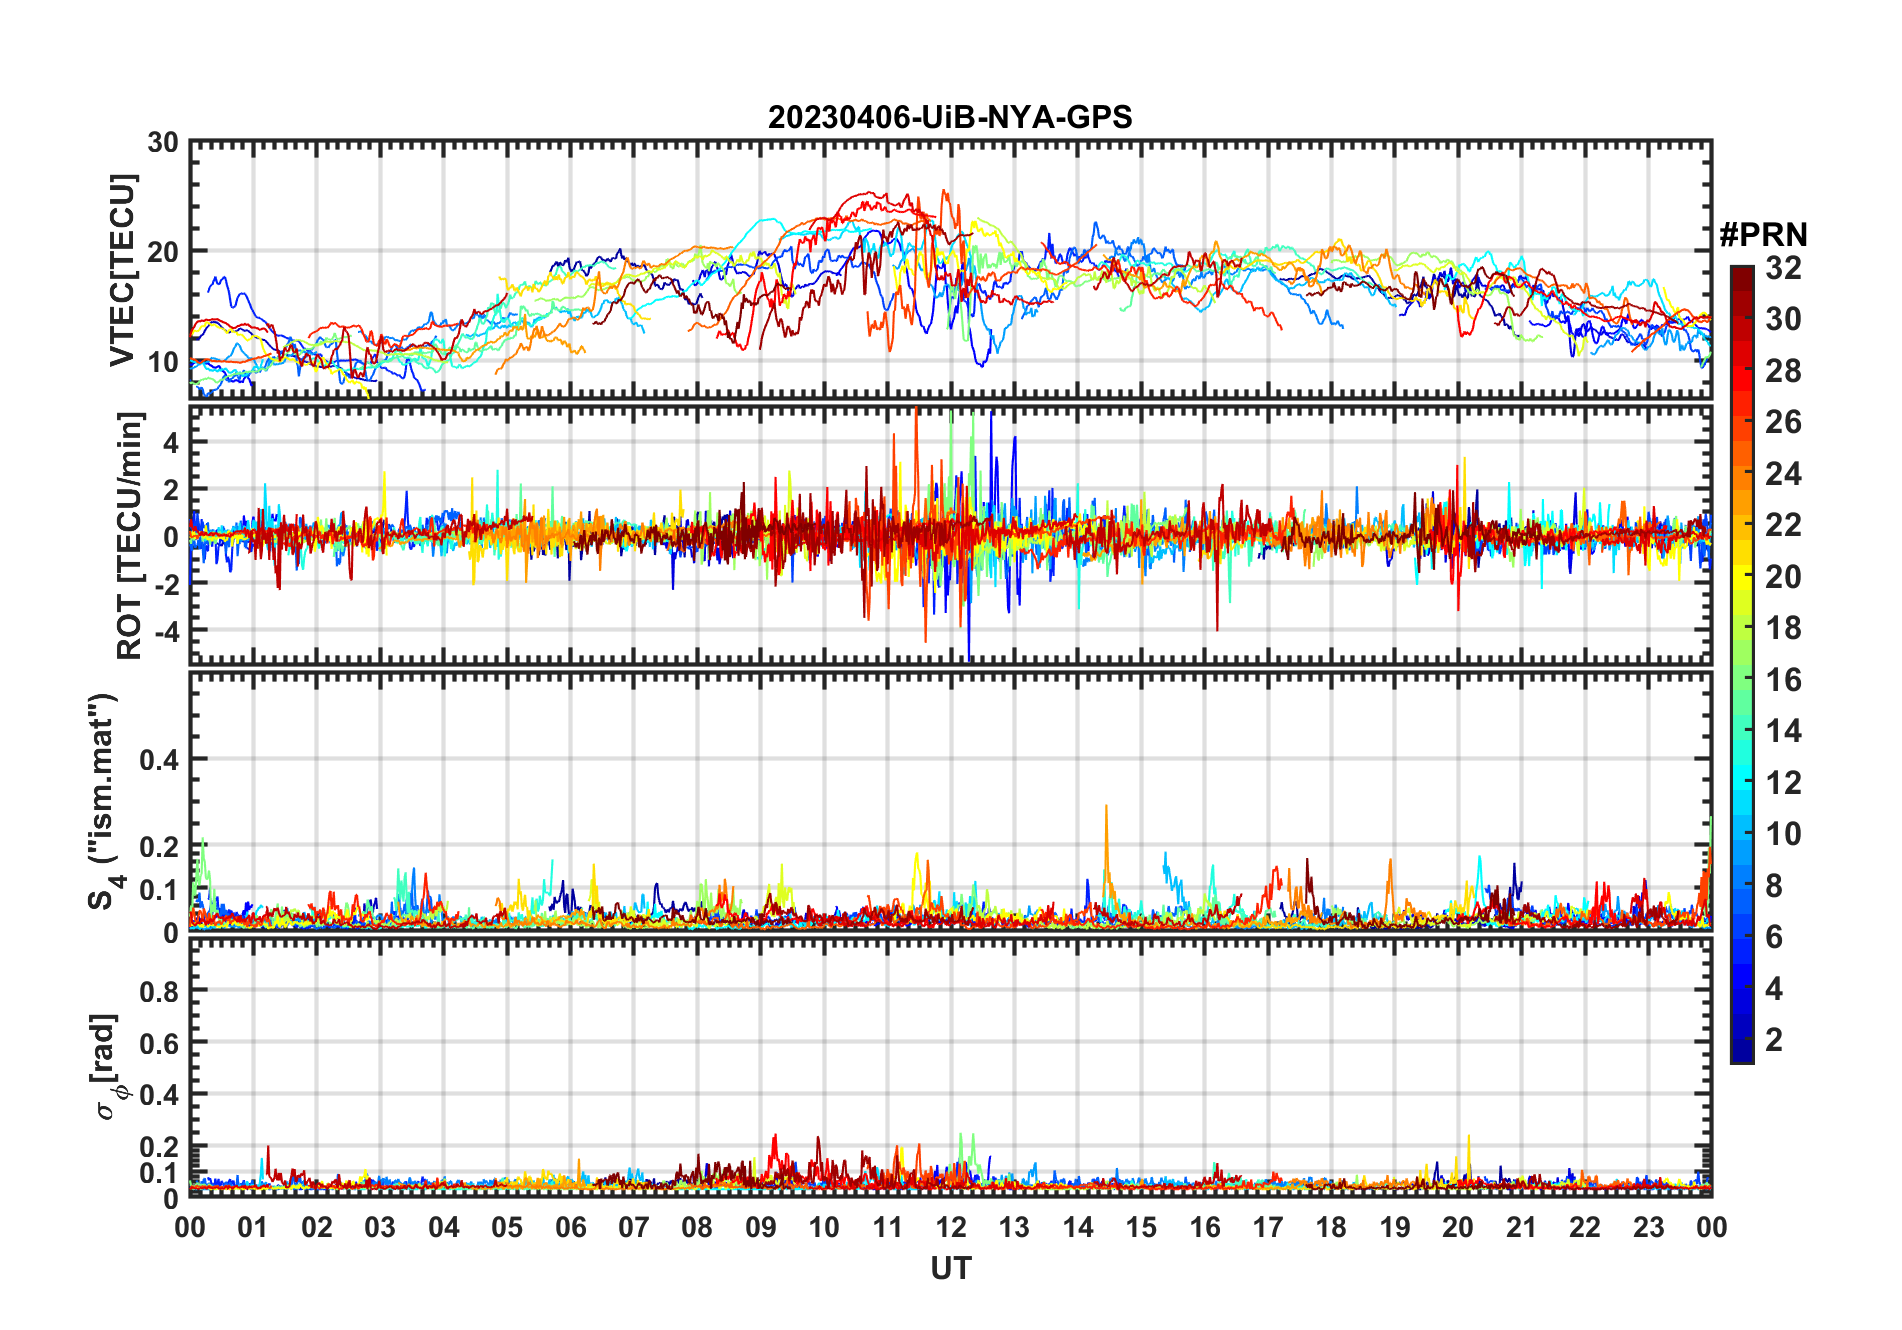The image size is (1902, 1330).
Task: Click the sigma-phi [rad] y-axis label
Action: 108,1066
